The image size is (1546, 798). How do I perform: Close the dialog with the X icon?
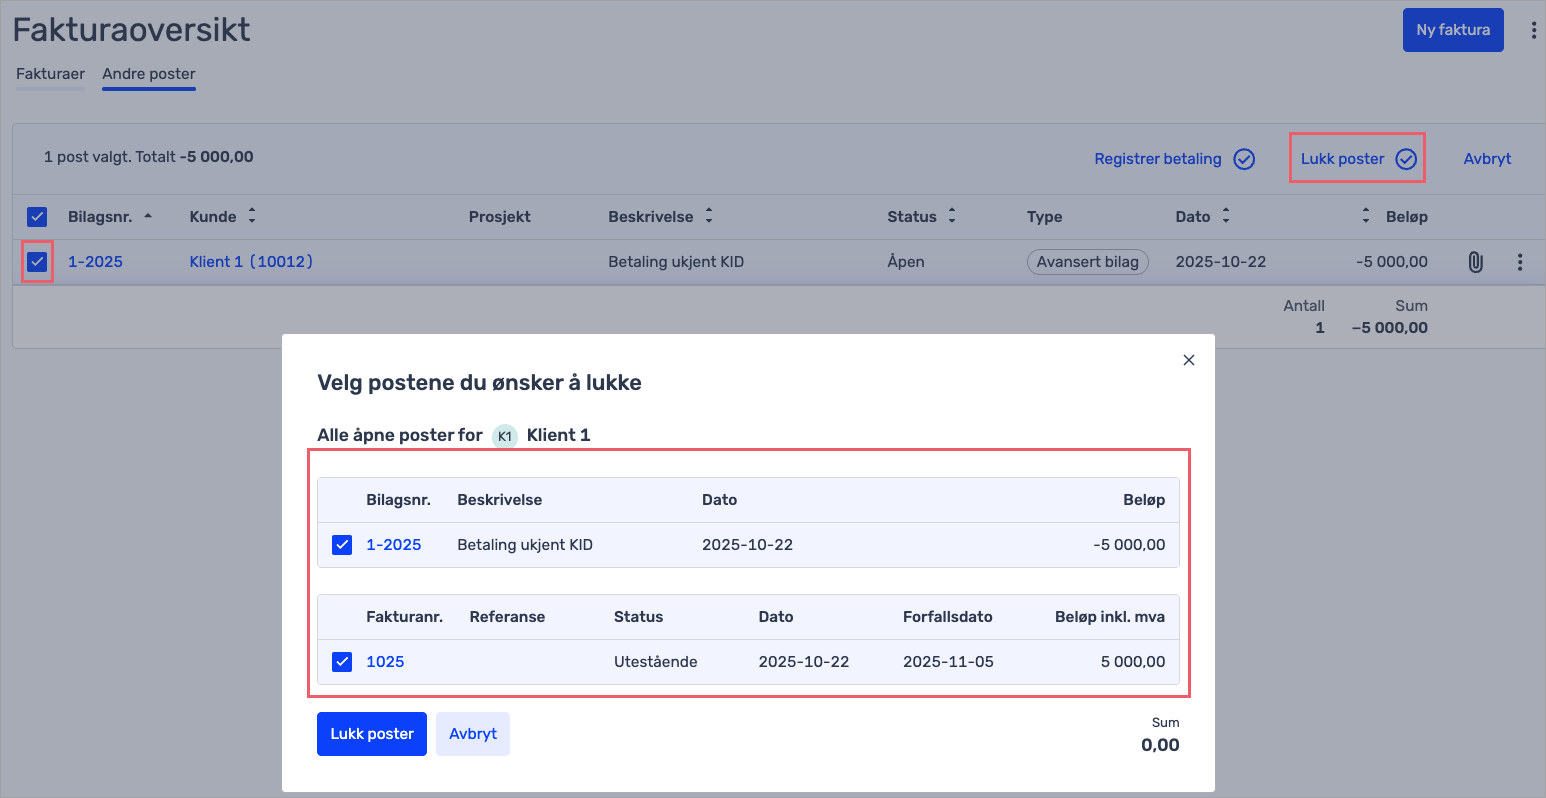(1188, 360)
